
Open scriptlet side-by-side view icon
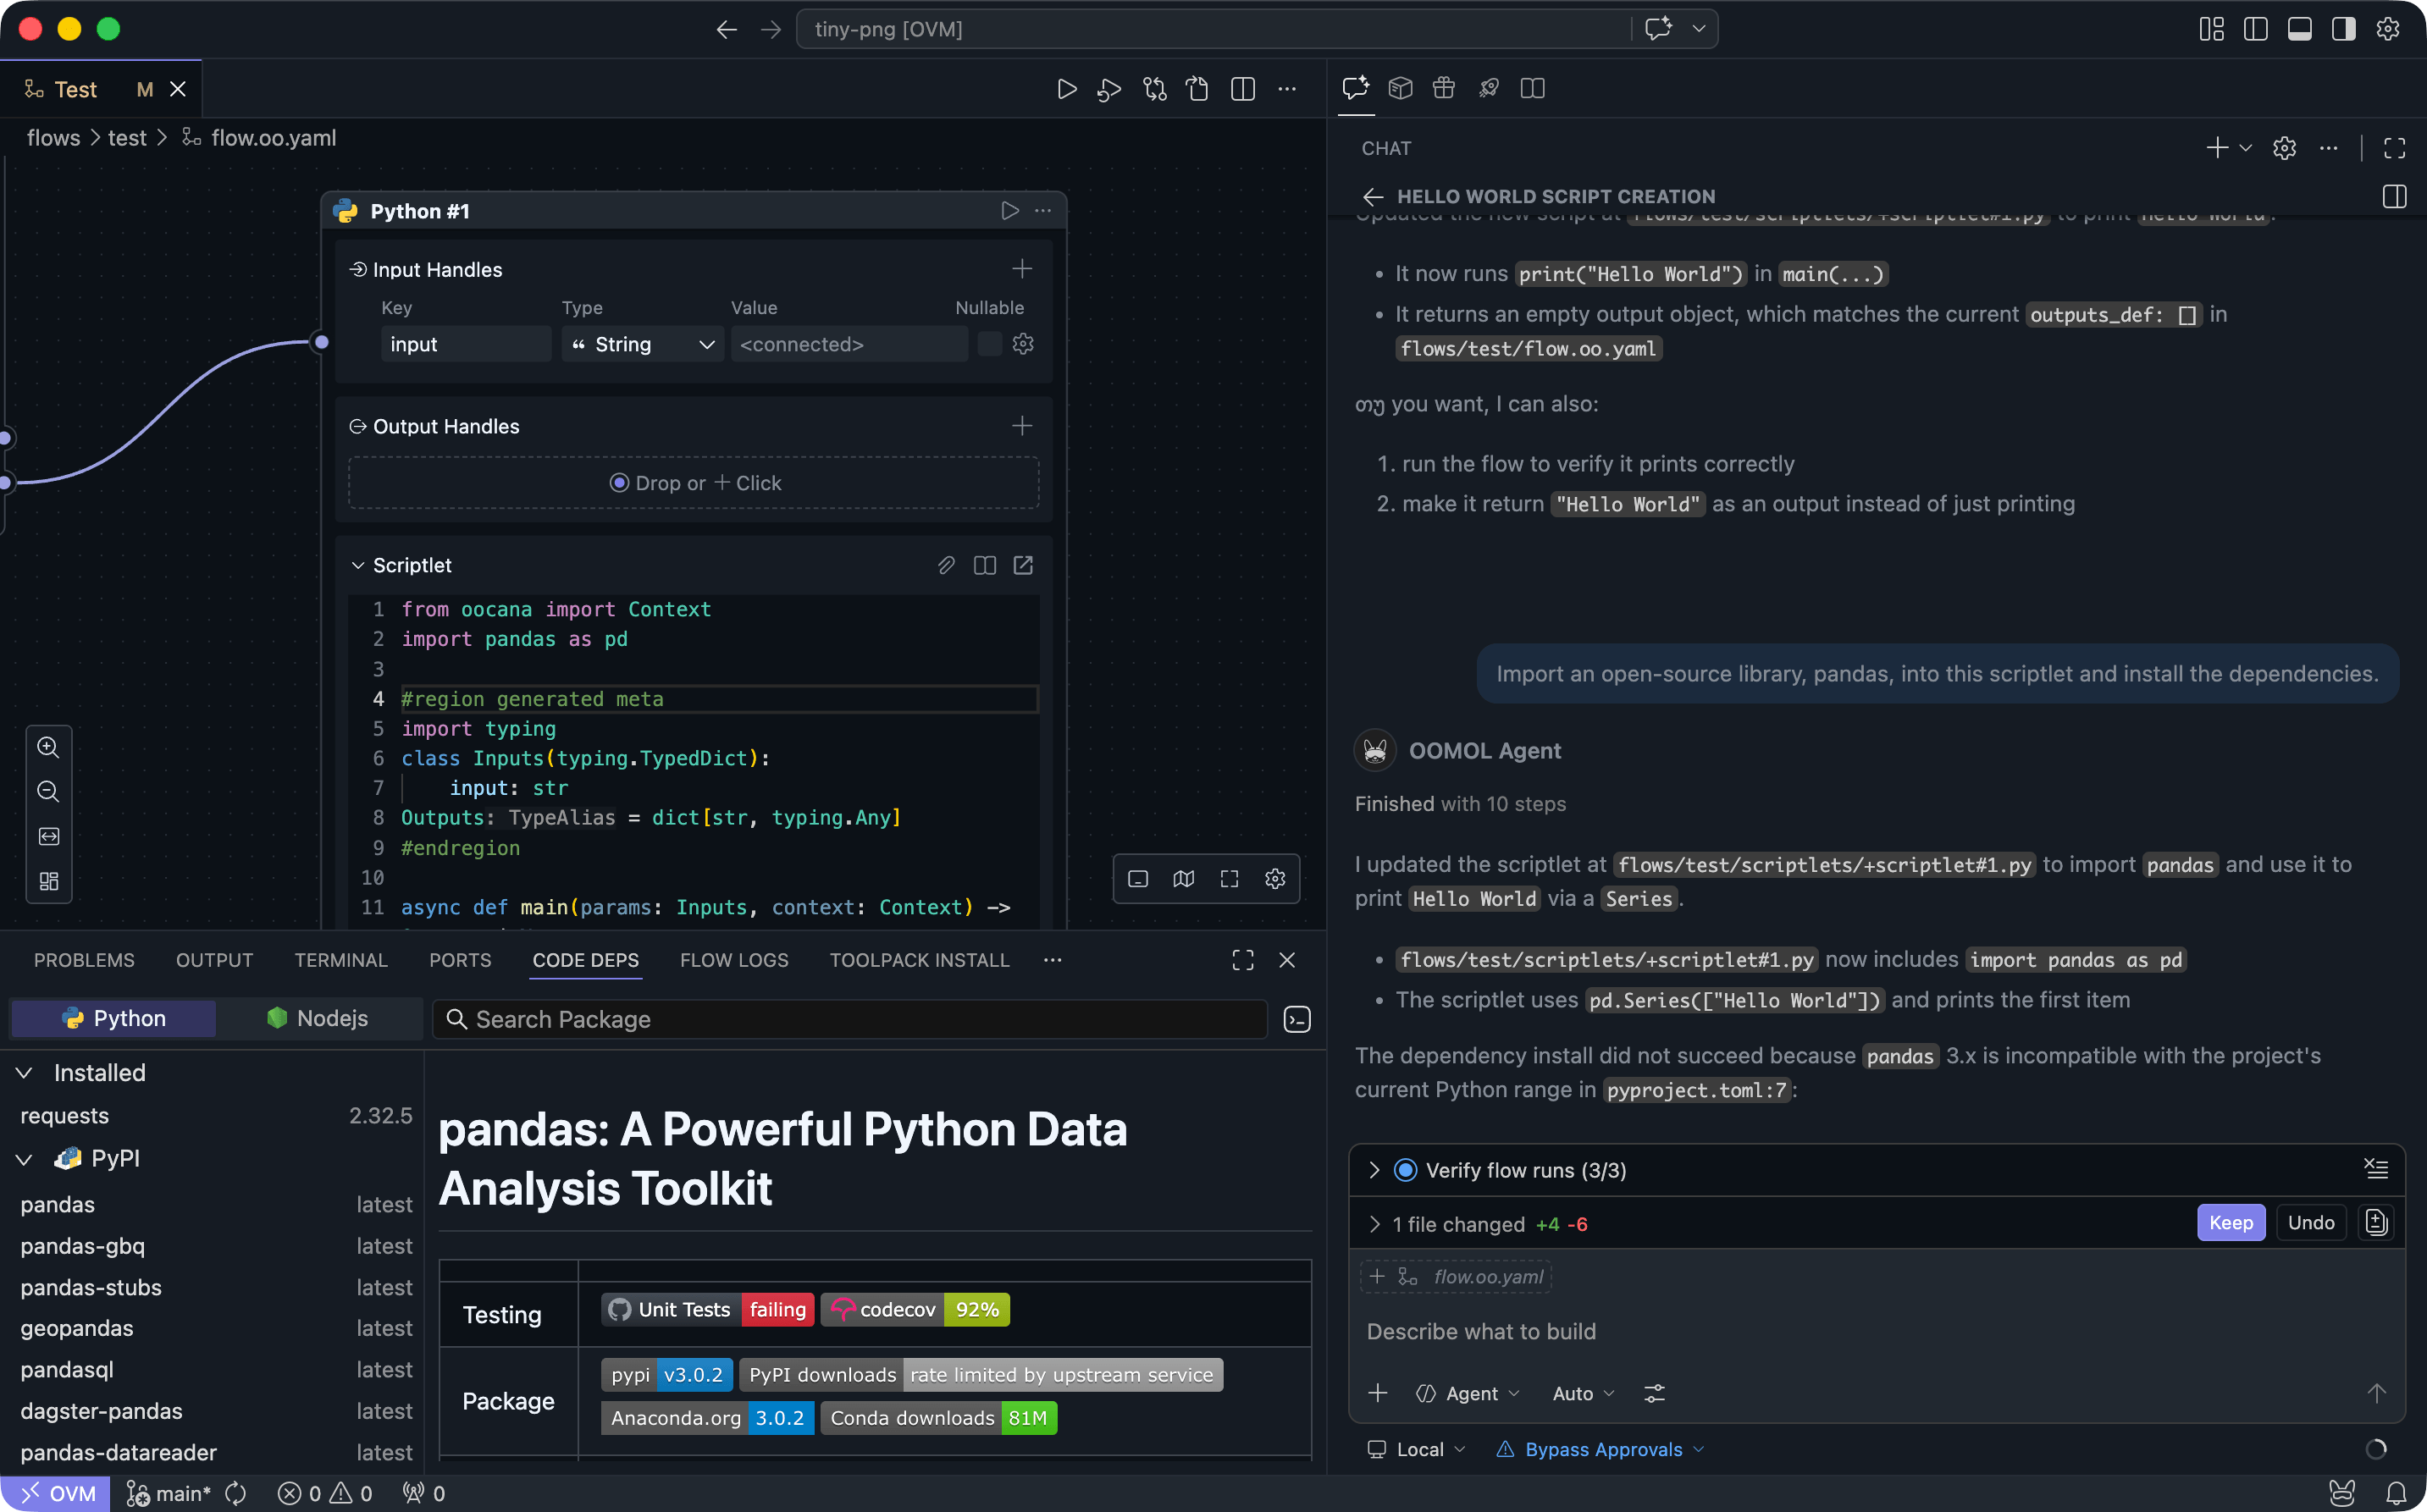tap(985, 565)
